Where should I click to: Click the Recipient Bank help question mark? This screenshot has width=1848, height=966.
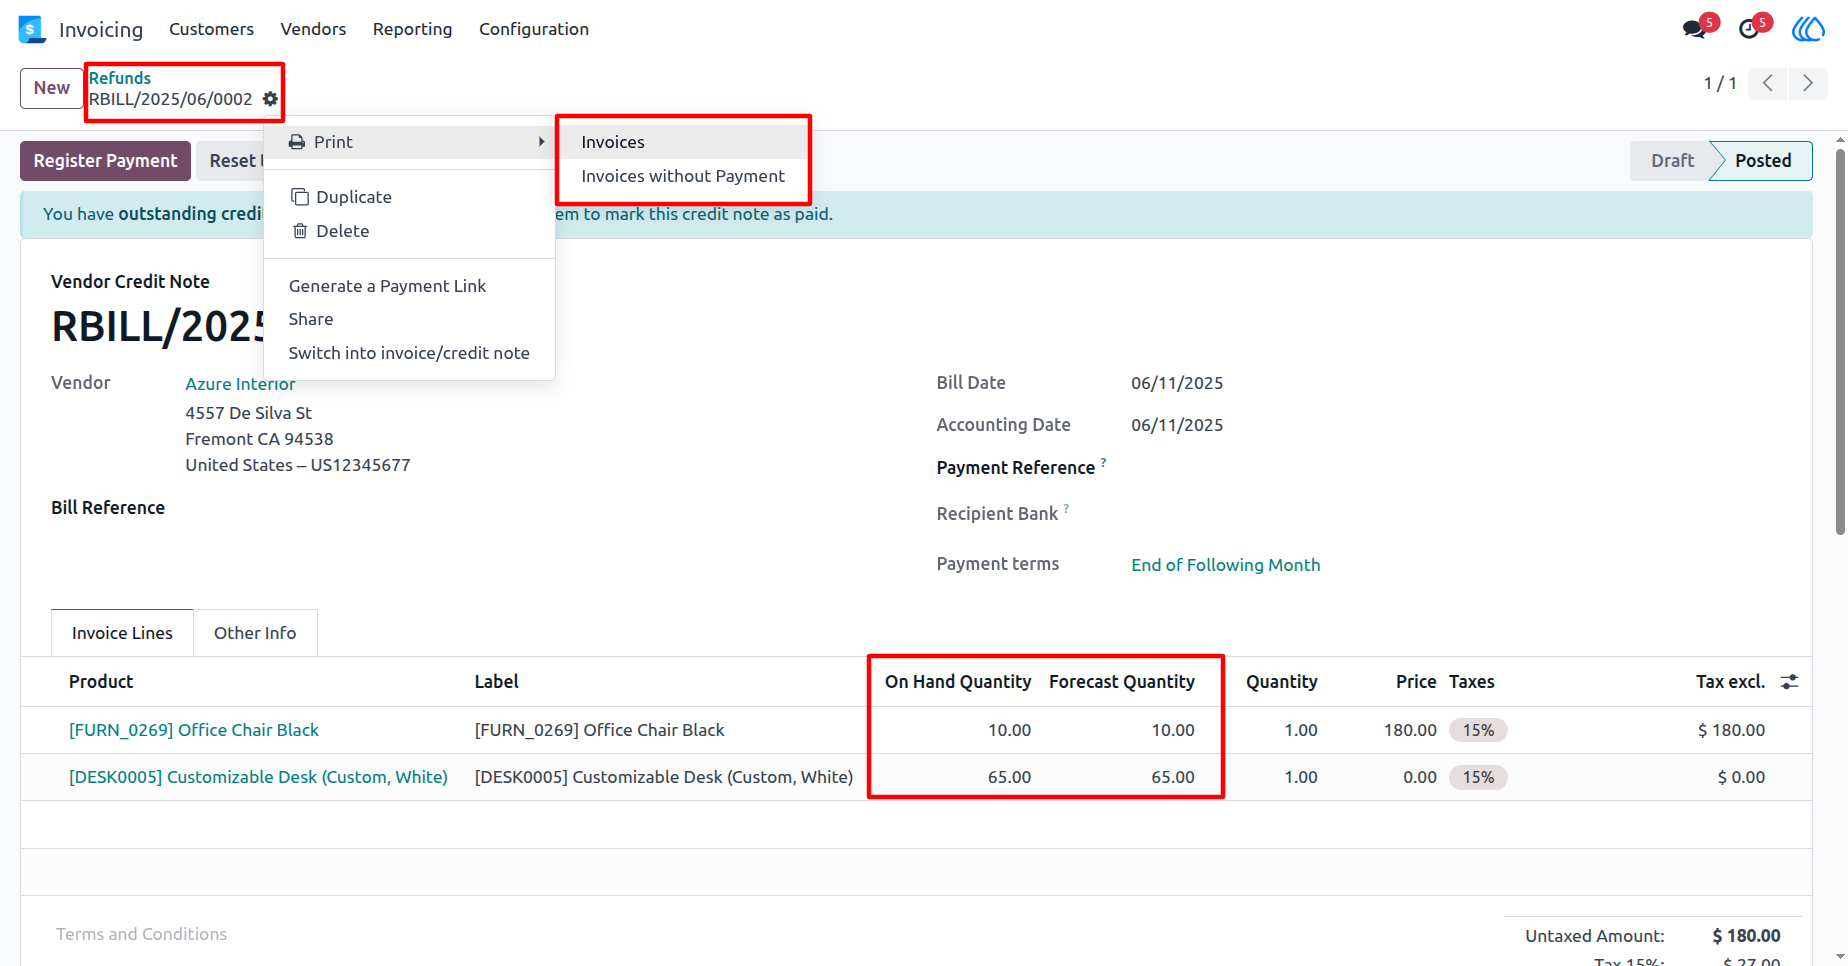coord(1066,508)
